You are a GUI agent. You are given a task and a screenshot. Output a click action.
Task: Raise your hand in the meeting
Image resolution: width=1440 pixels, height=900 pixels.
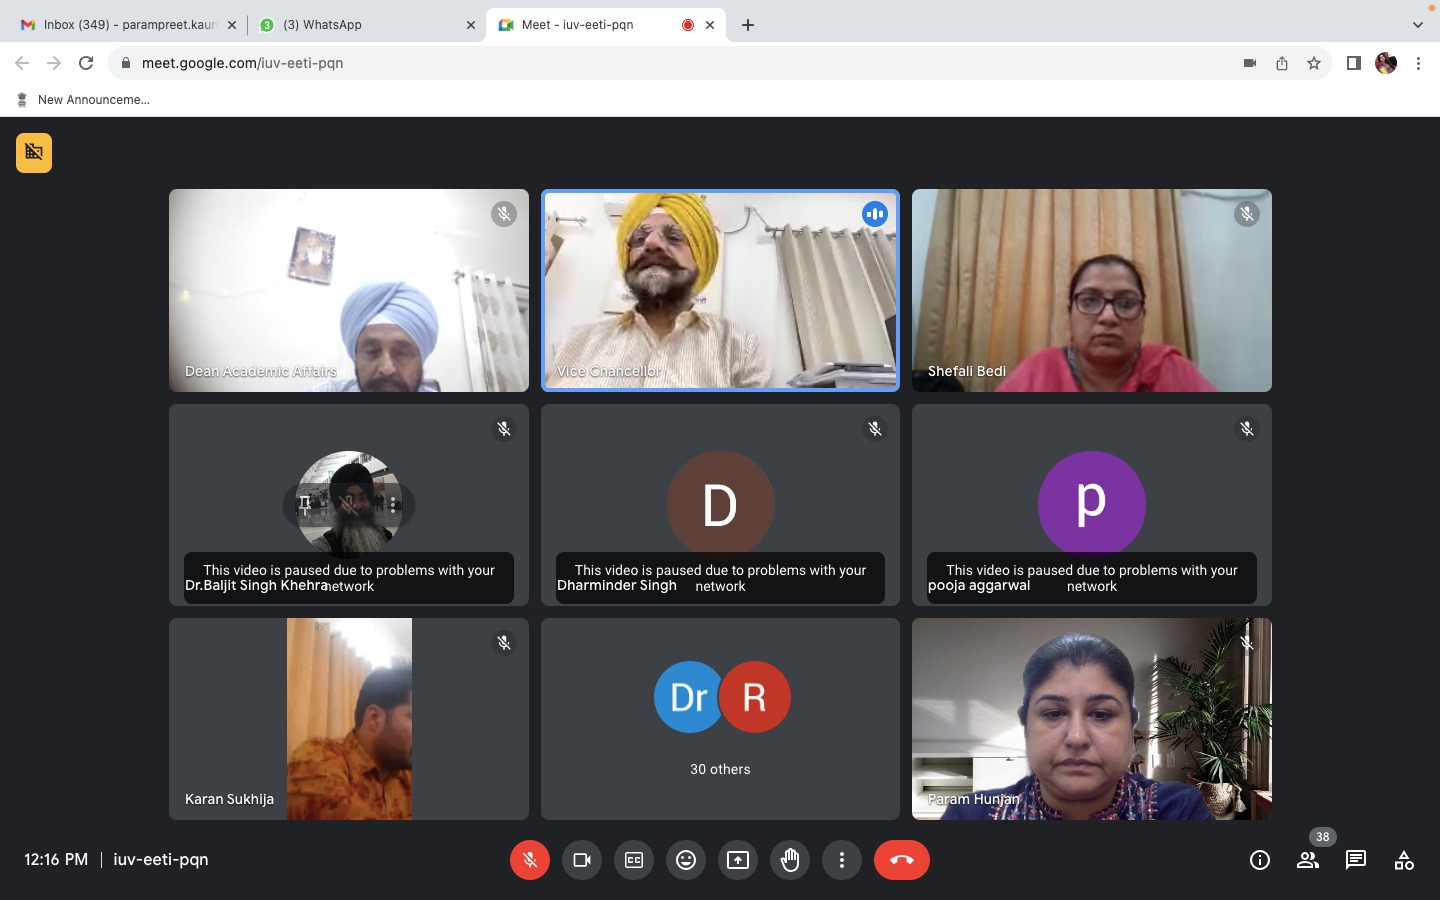coord(790,860)
